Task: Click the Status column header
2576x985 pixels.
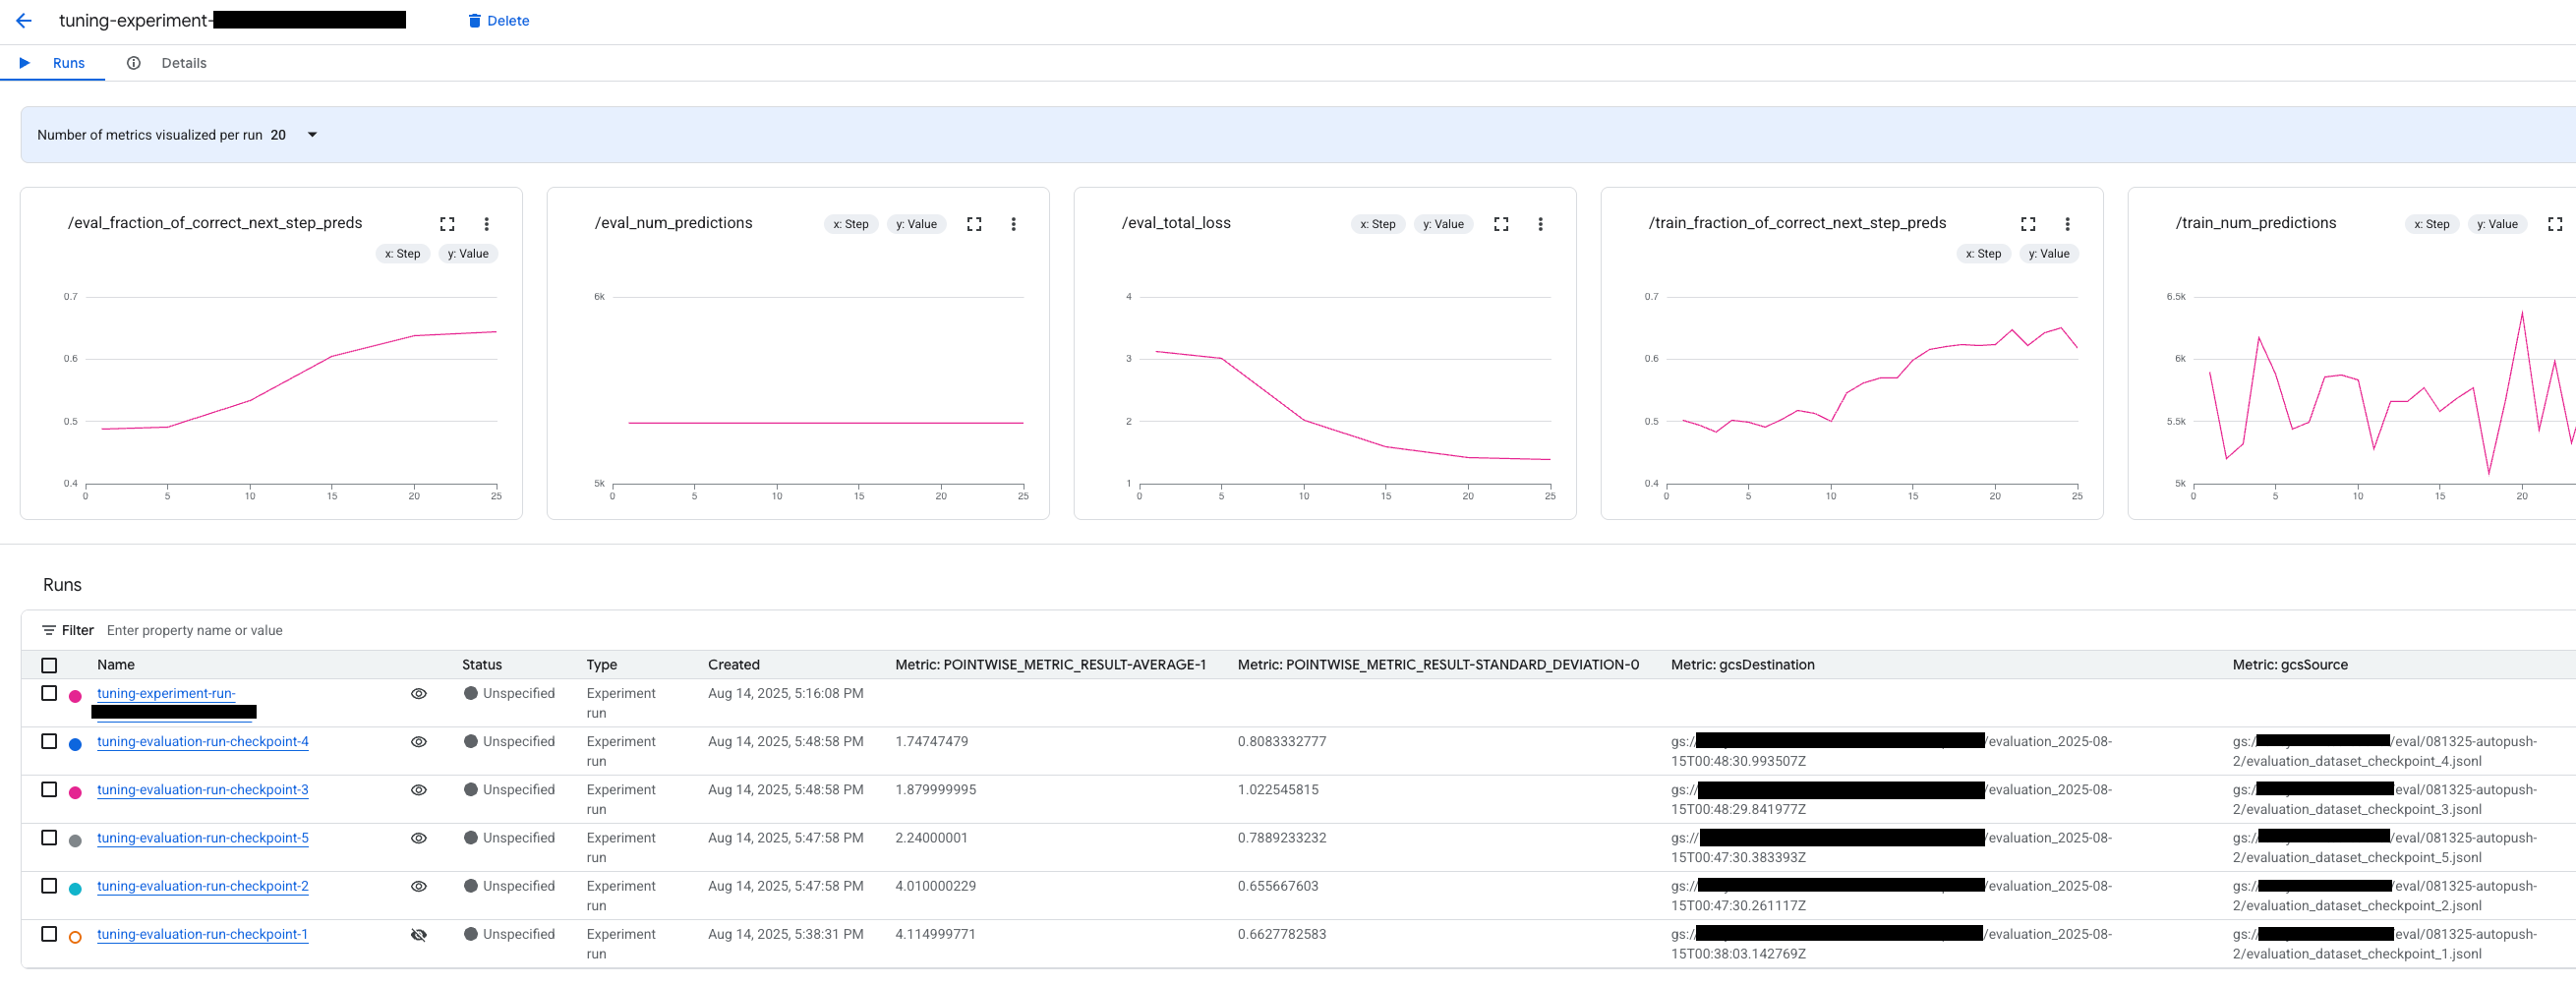Action: point(482,665)
